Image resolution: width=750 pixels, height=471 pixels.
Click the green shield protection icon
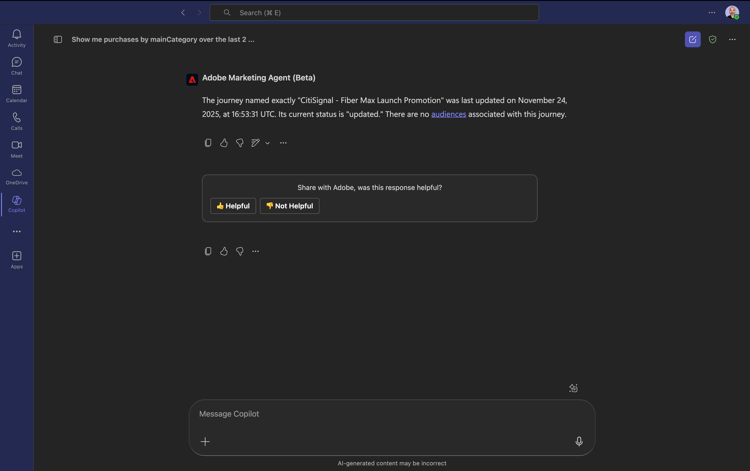(x=713, y=39)
